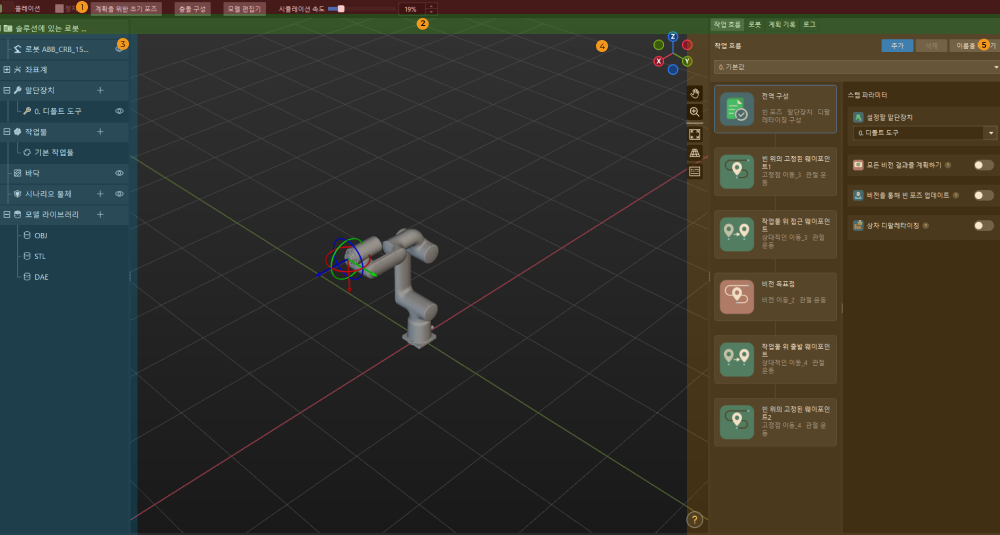Image resolution: width=1000 pixels, height=535 pixels.
Task: Open the 0. 기본값 workflow dropdown
Action: coord(857,67)
